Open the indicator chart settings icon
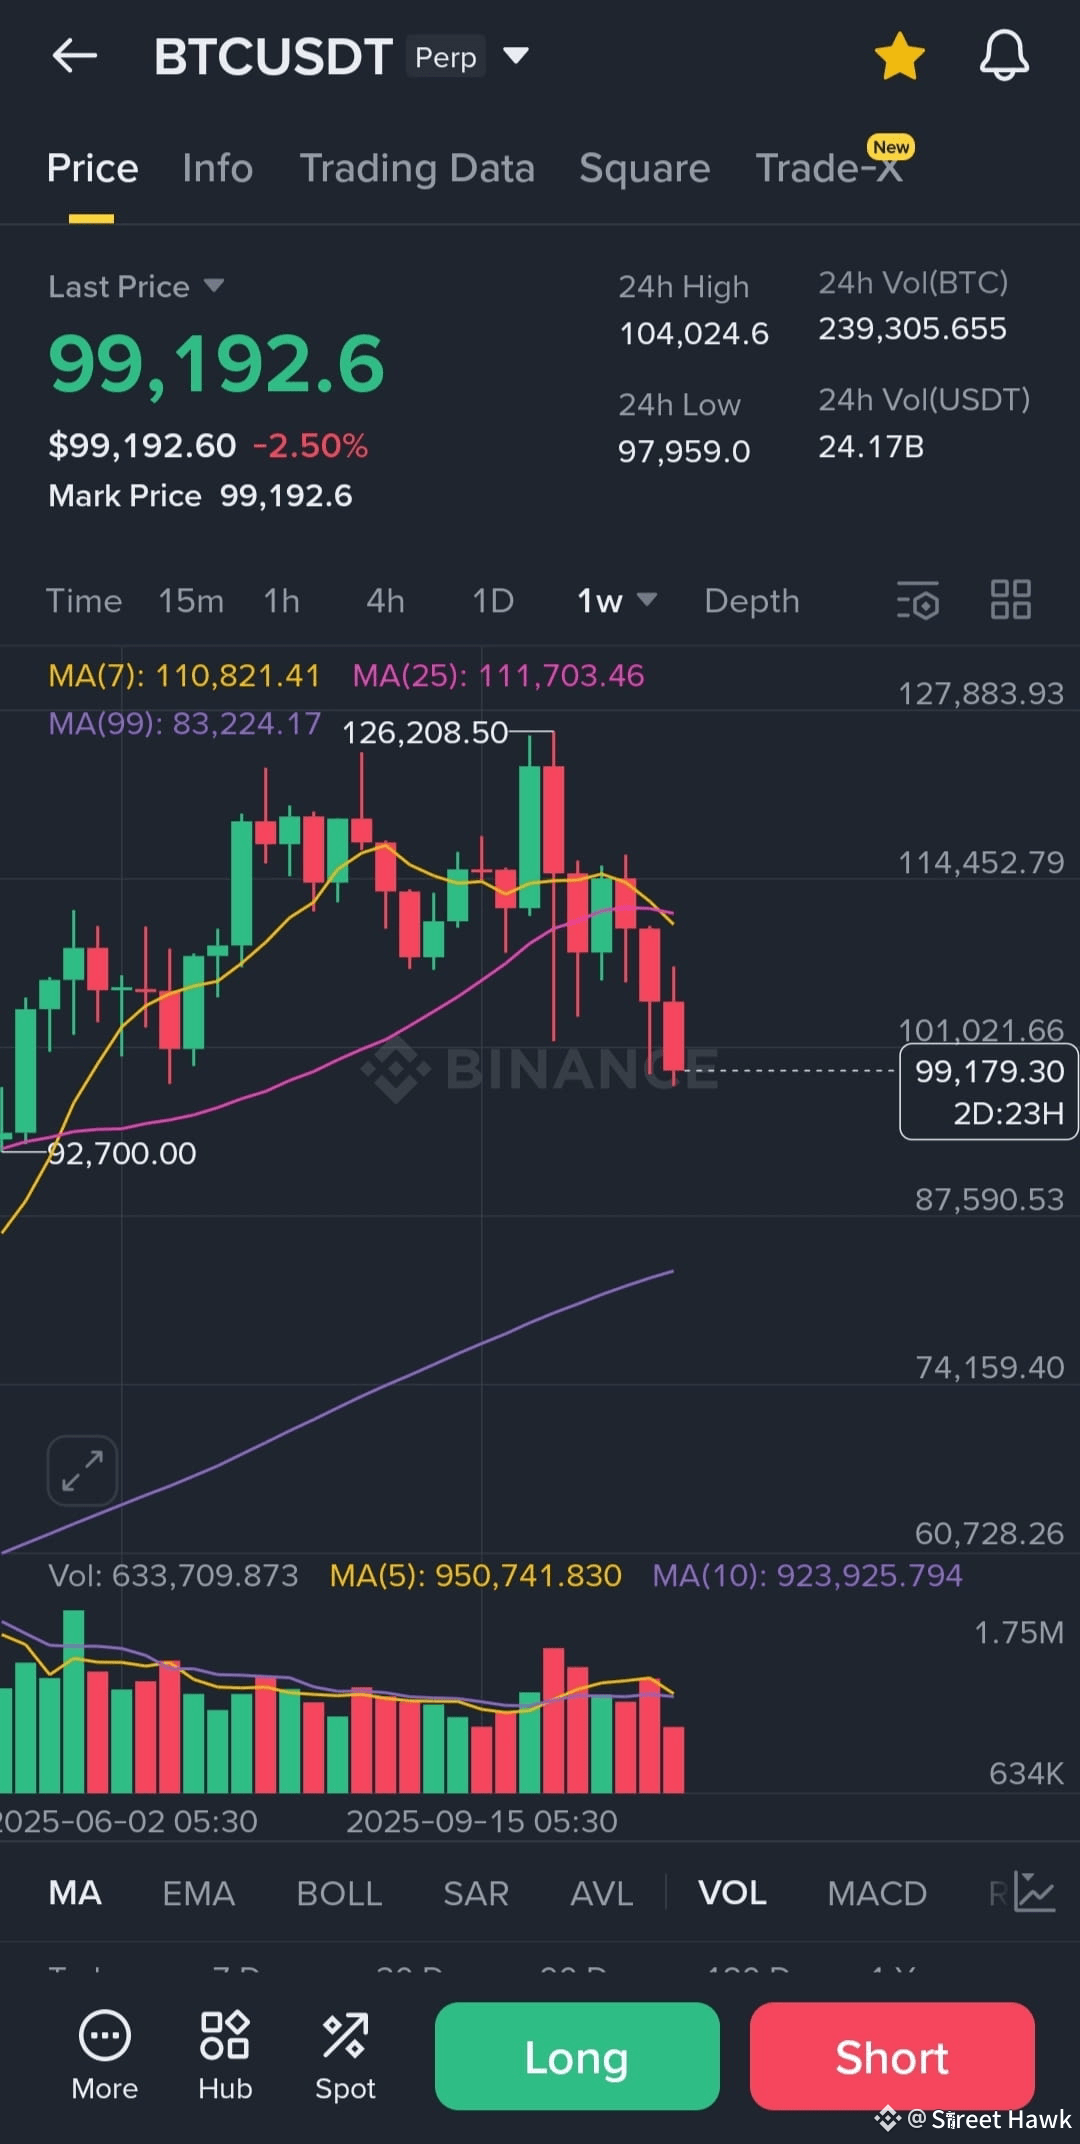This screenshot has height=2144, width=1080. (x=1035, y=1892)
